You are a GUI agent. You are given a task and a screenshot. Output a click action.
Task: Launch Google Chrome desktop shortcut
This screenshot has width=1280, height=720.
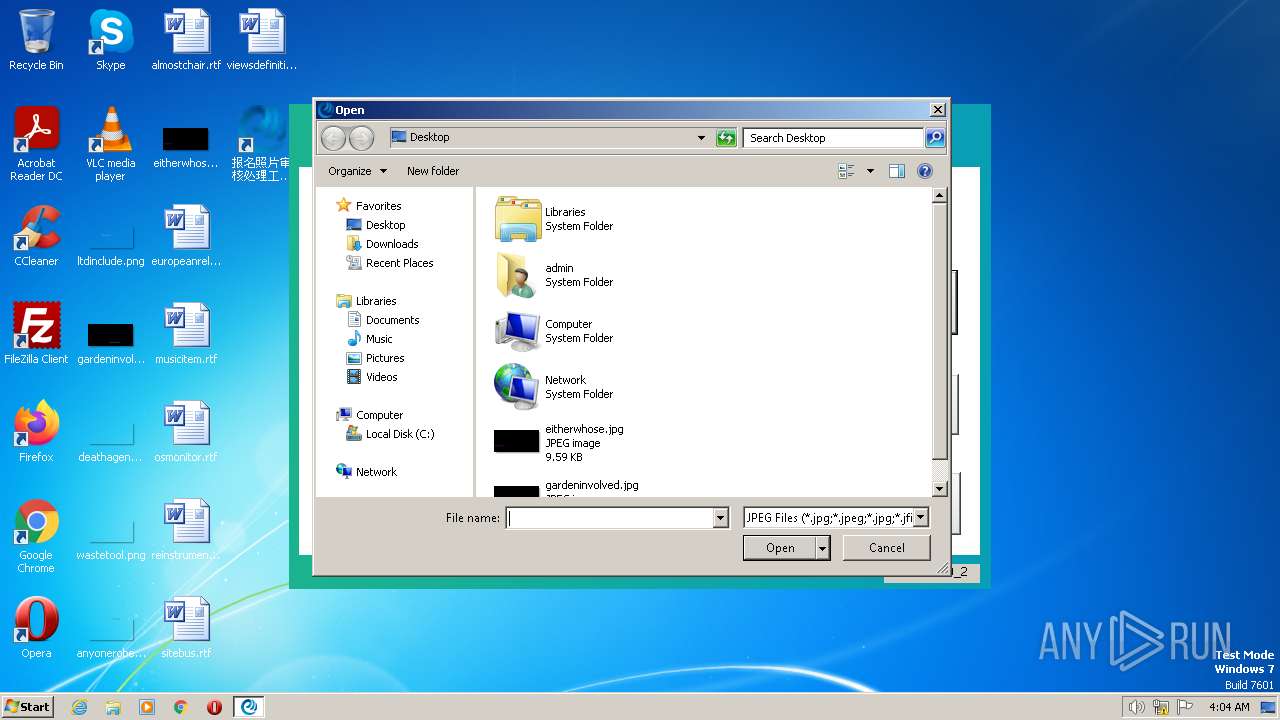(36, 536)
